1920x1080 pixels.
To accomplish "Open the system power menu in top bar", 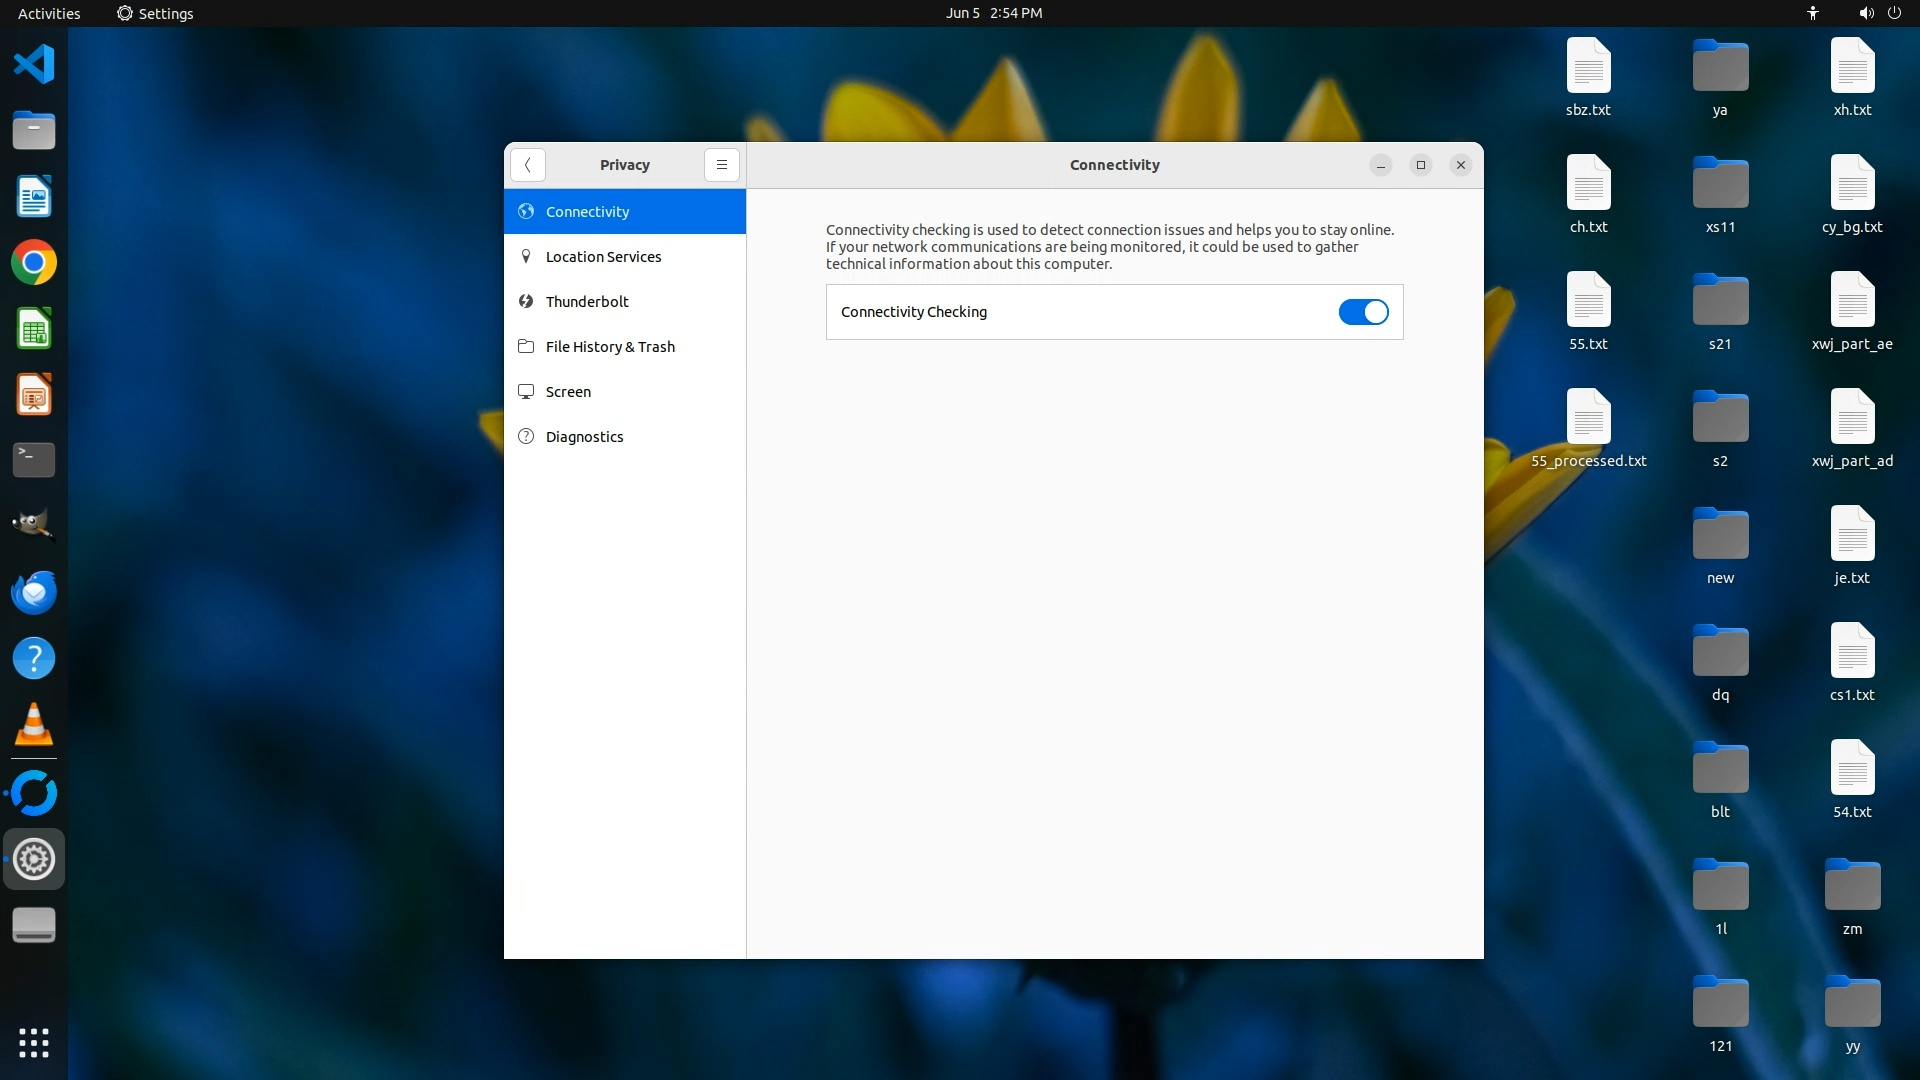I will click(1894, 13).
